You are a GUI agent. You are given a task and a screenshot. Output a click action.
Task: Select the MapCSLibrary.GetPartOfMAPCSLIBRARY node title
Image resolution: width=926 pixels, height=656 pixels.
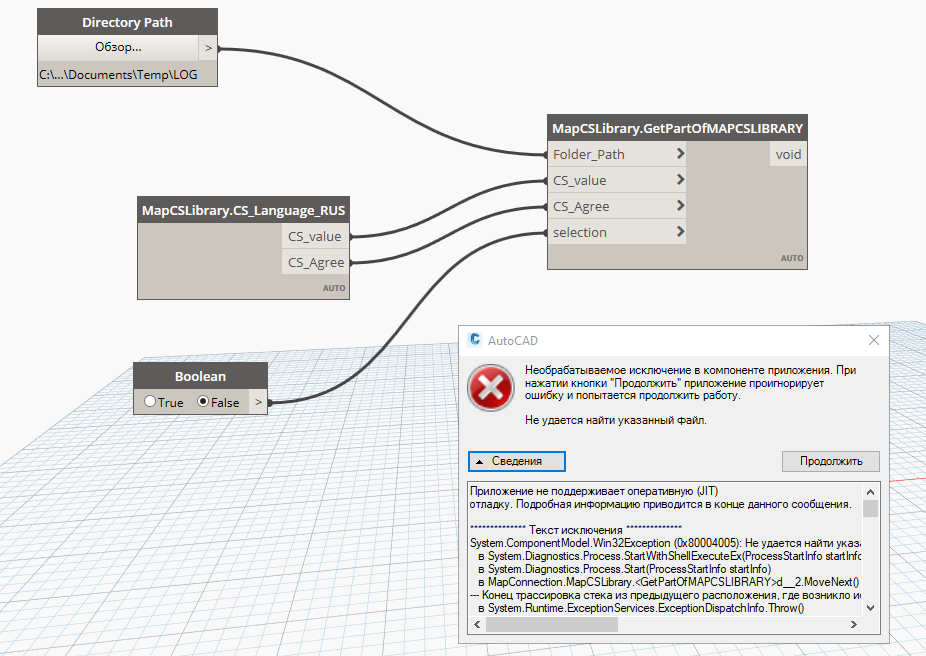[677, 128]
